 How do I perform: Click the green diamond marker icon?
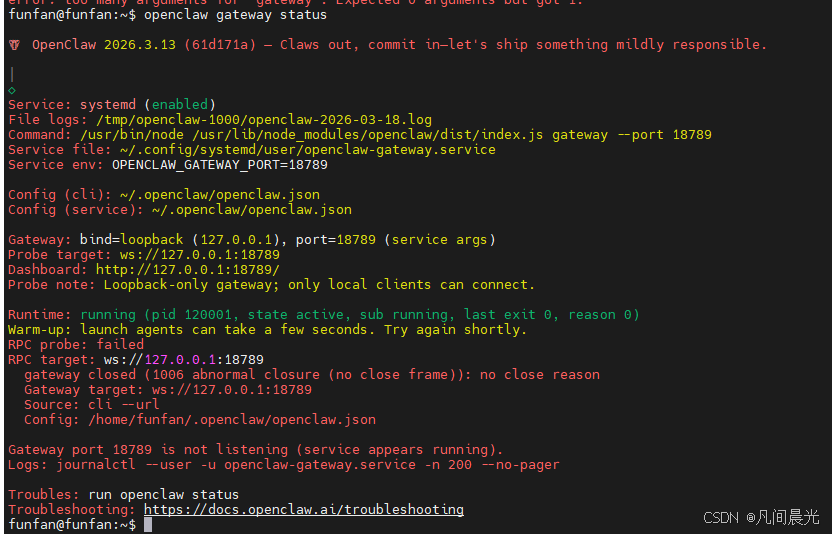click(x=12, y=90)
